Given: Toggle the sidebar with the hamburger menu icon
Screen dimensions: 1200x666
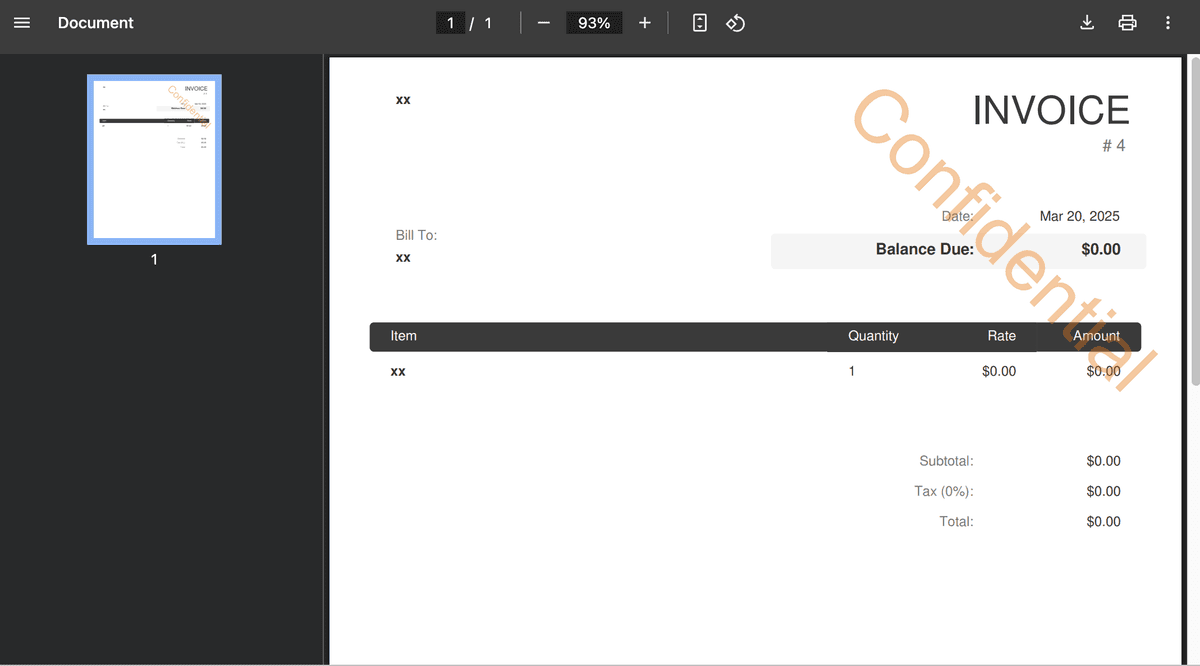Looking at the screenshot, I should [x=22, y=23].
